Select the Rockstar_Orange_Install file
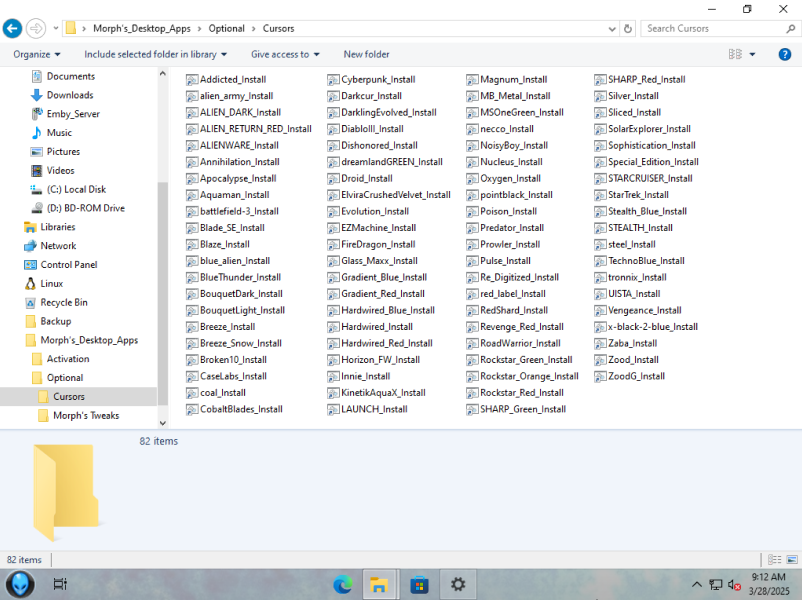Image resolution: width=802 pixels, height=600 pixels. click(522, 376)
